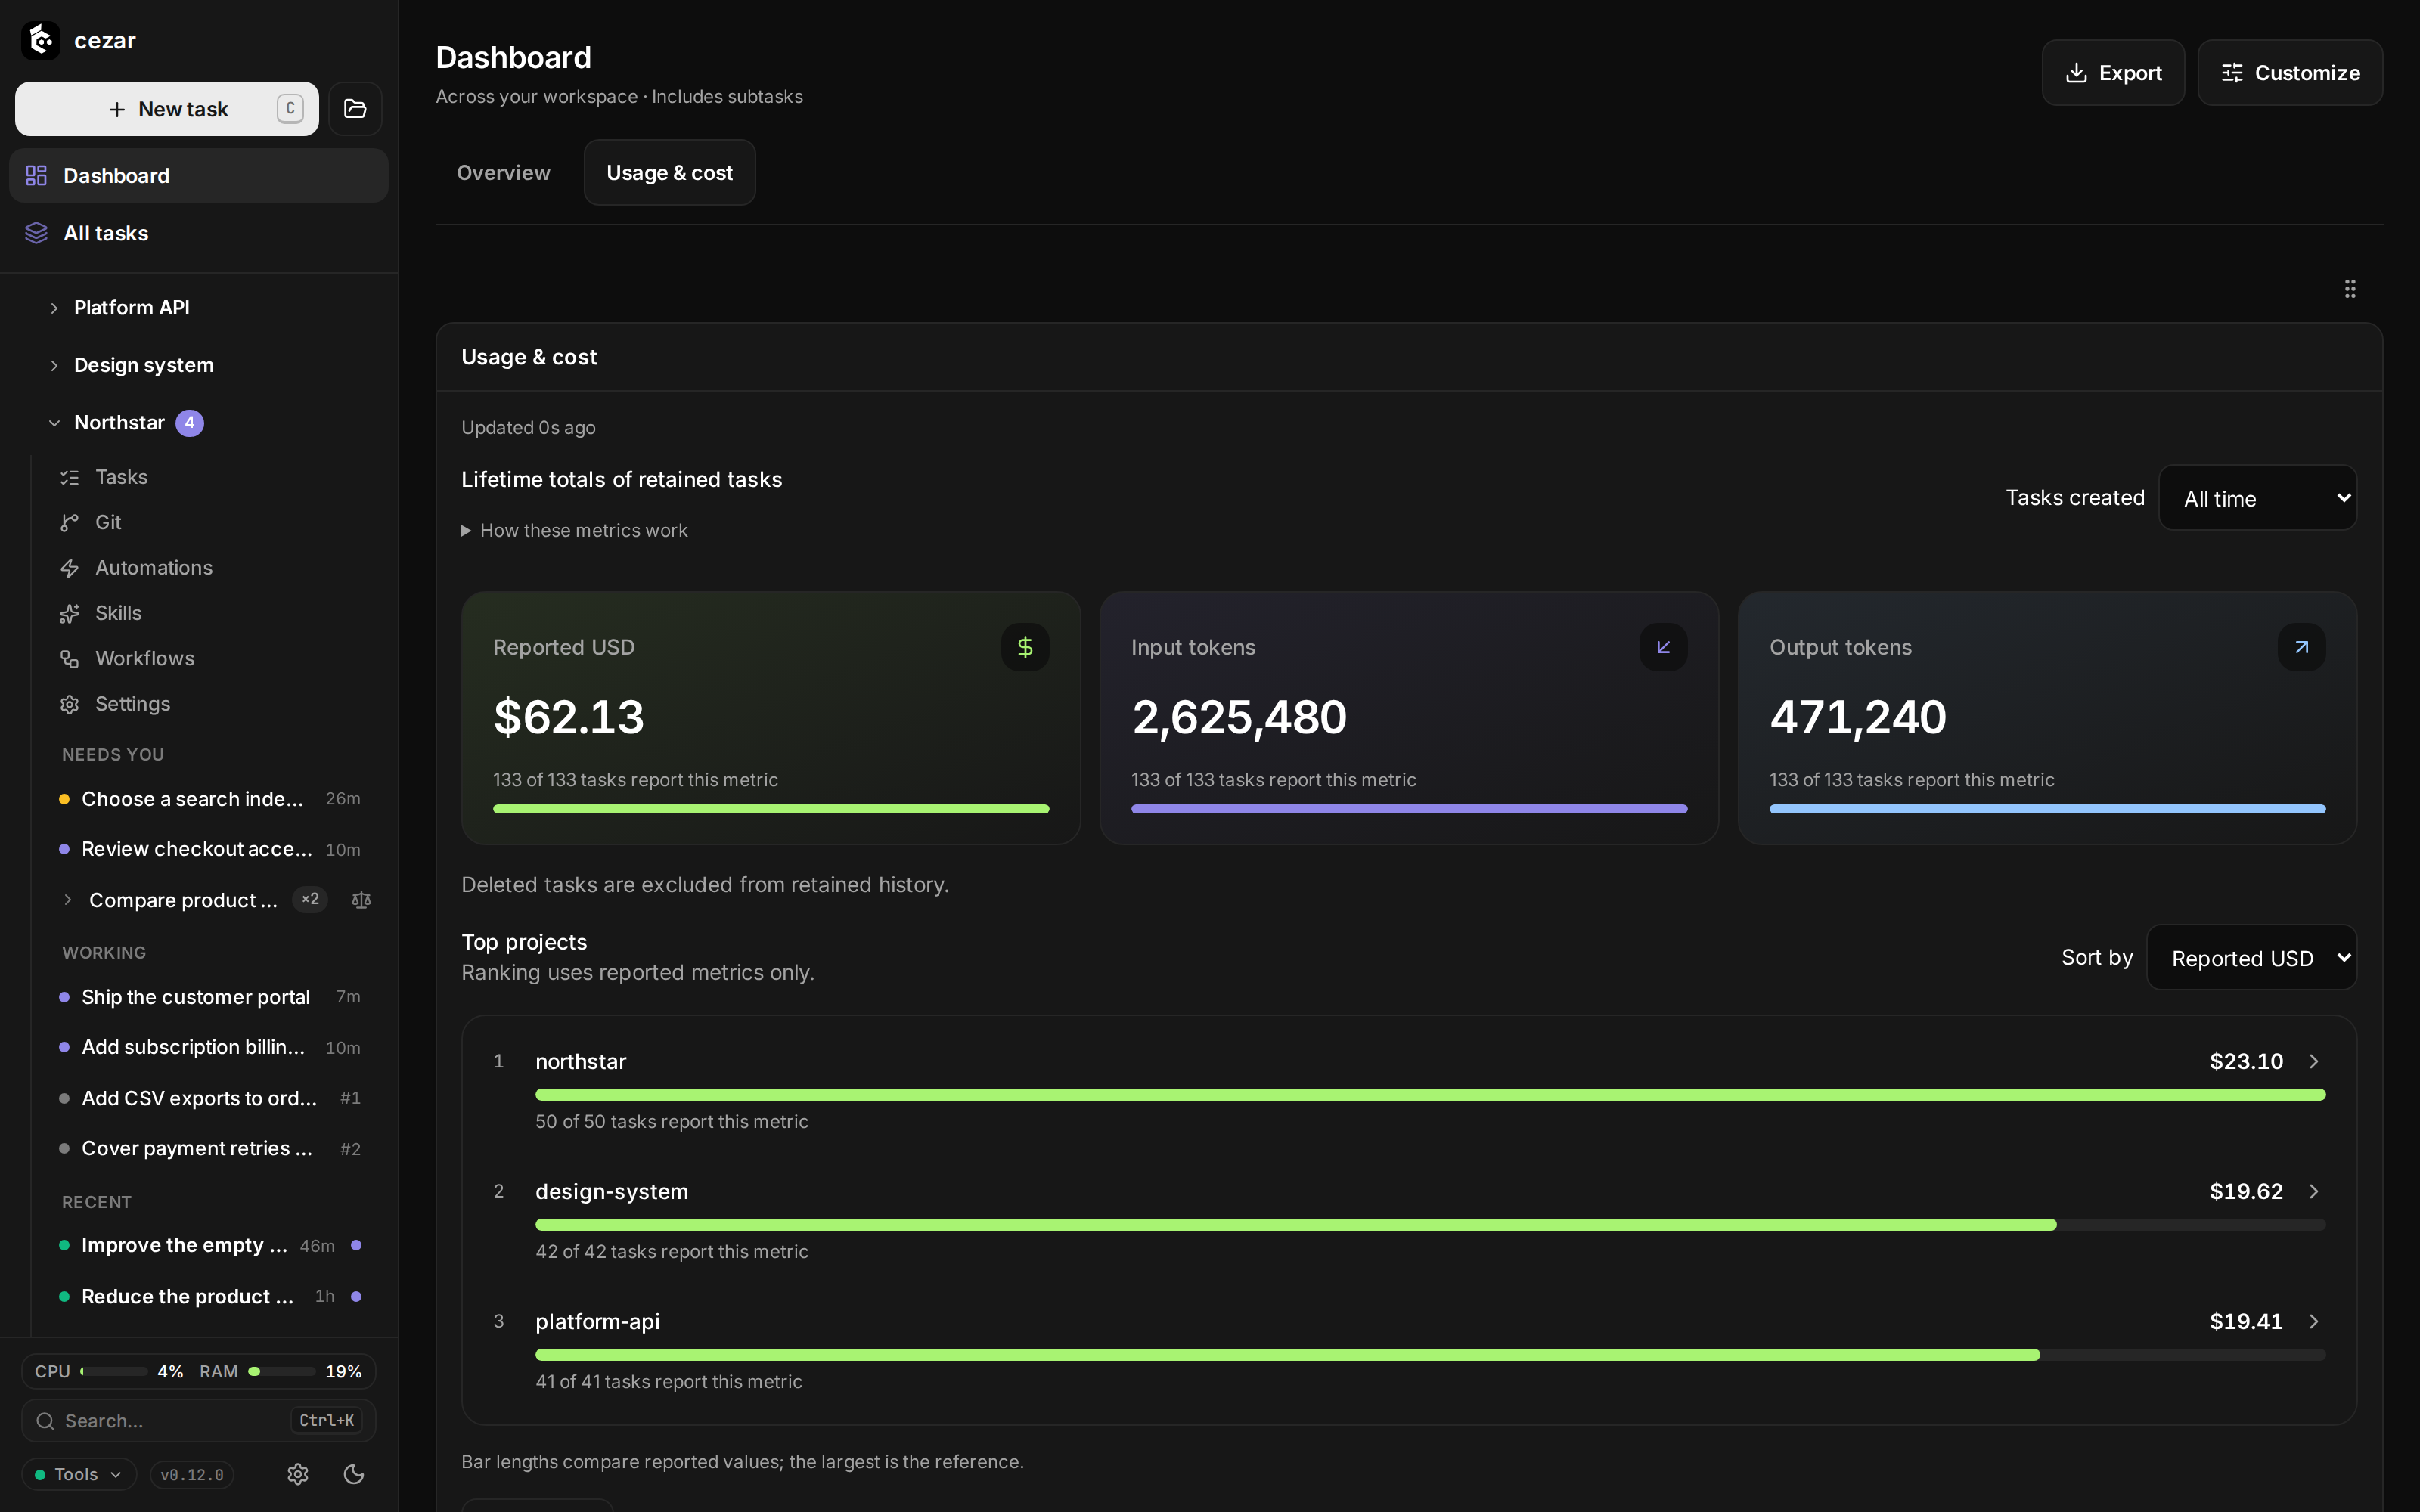Click the Customize button
This screenshot has width=2420, height=1512.
click(2290, 73)
